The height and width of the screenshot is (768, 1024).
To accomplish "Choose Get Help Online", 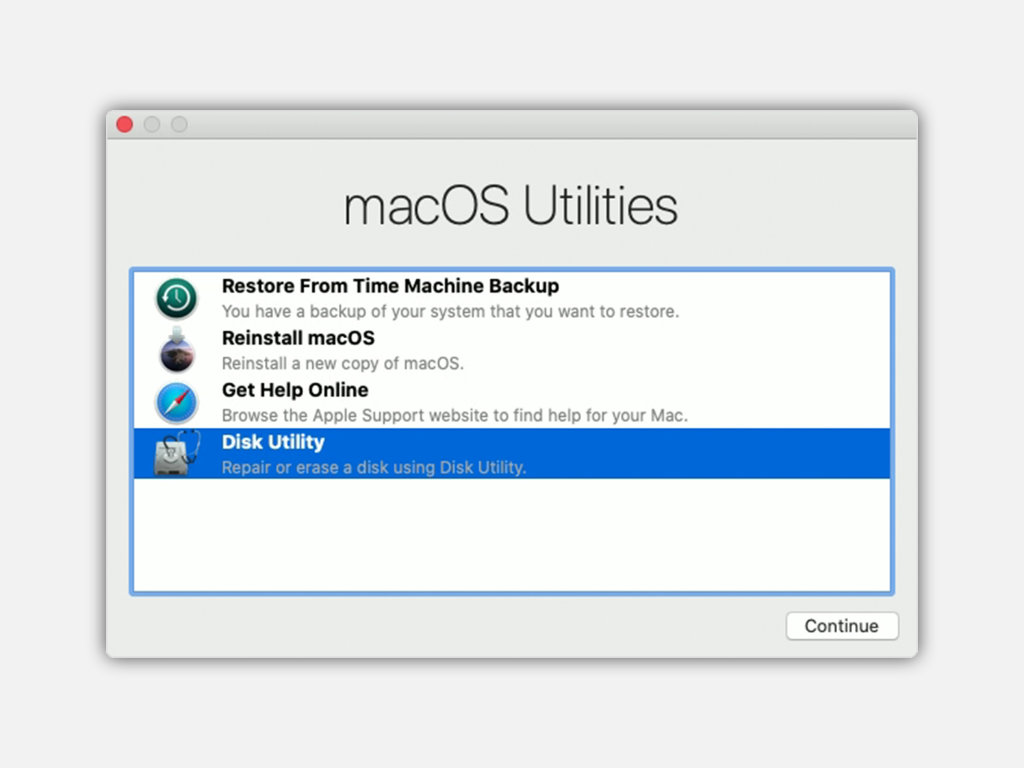I will click(x=295, y=390).
